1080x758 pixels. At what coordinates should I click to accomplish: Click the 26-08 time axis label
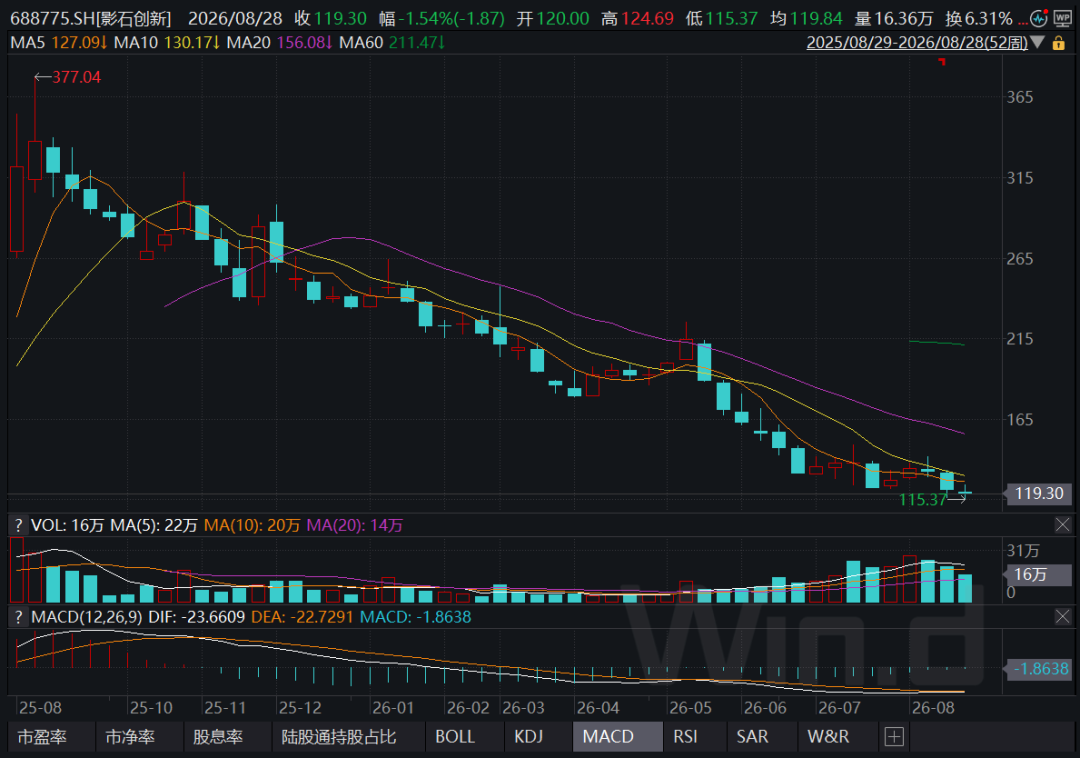pyautogui.click(x=933, y=708)
